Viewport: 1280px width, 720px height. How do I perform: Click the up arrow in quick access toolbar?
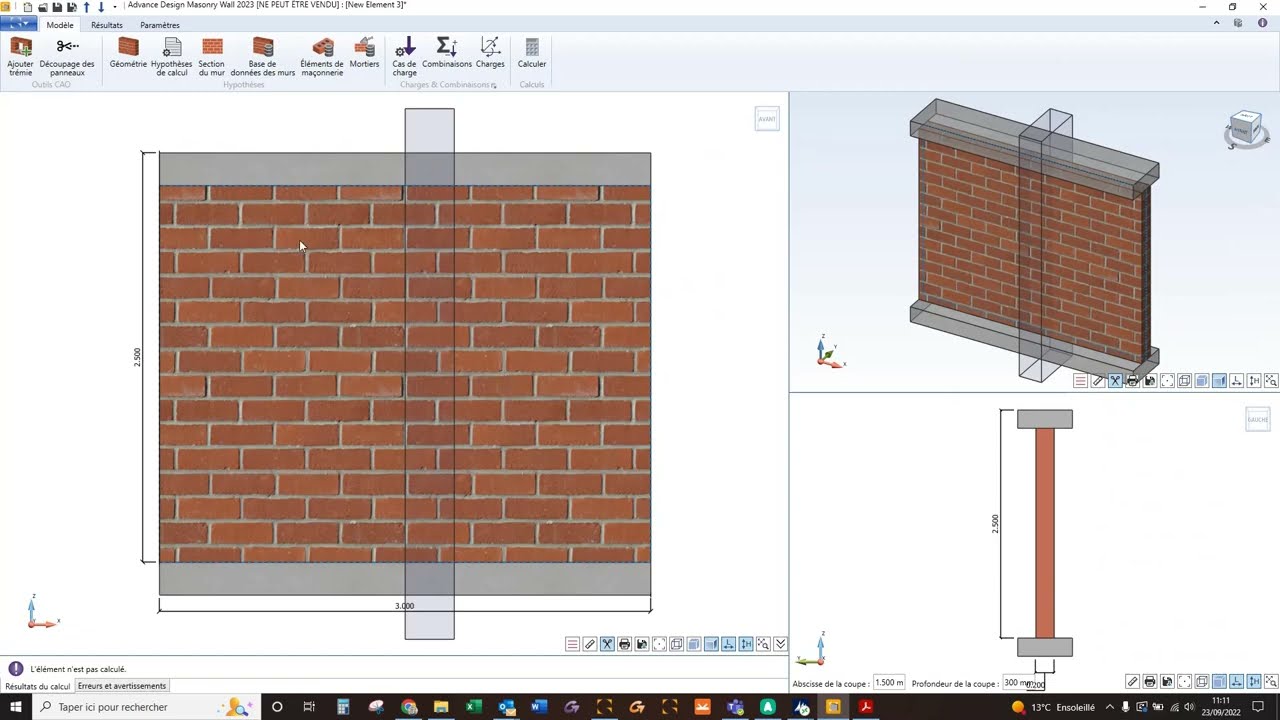click(86, 7)
